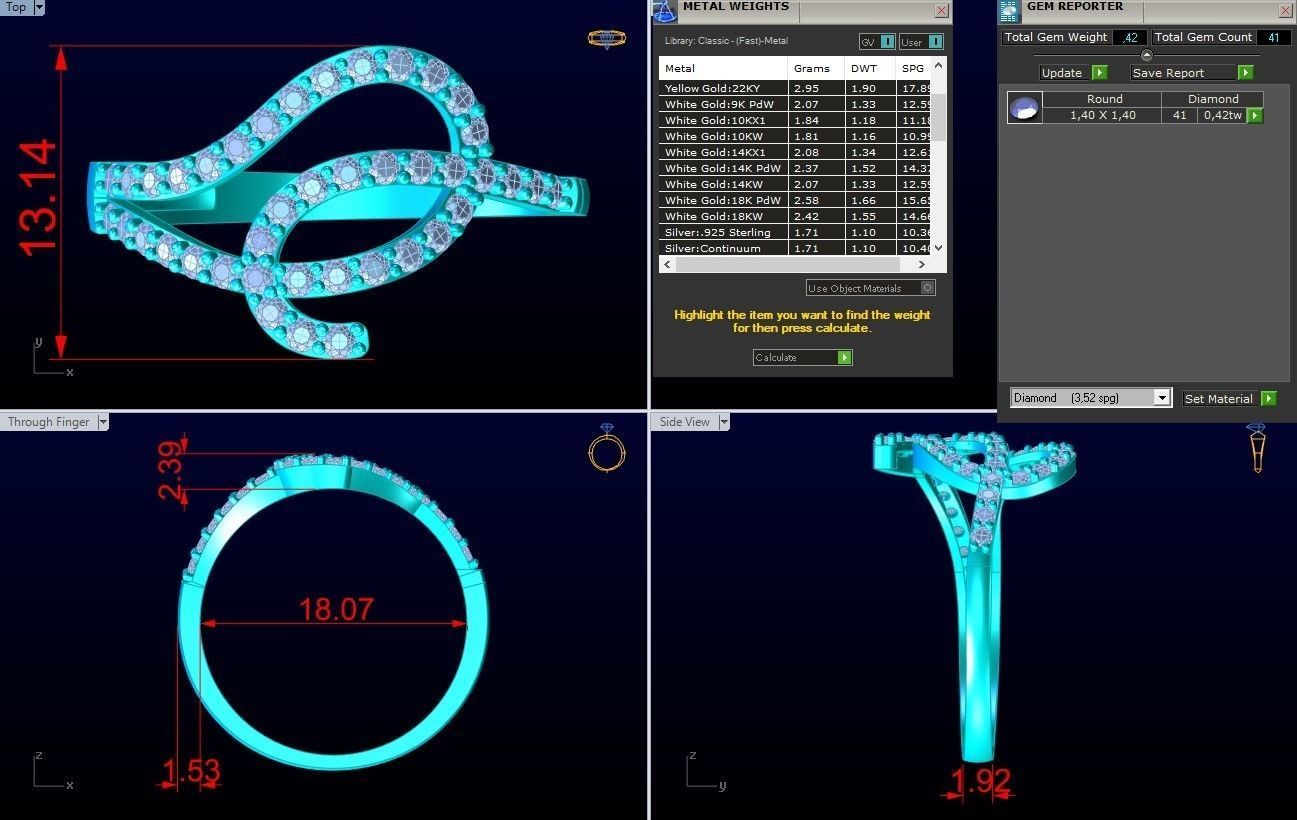
Task: Click green arrow beside Save Report
Action: point(1245,72)
